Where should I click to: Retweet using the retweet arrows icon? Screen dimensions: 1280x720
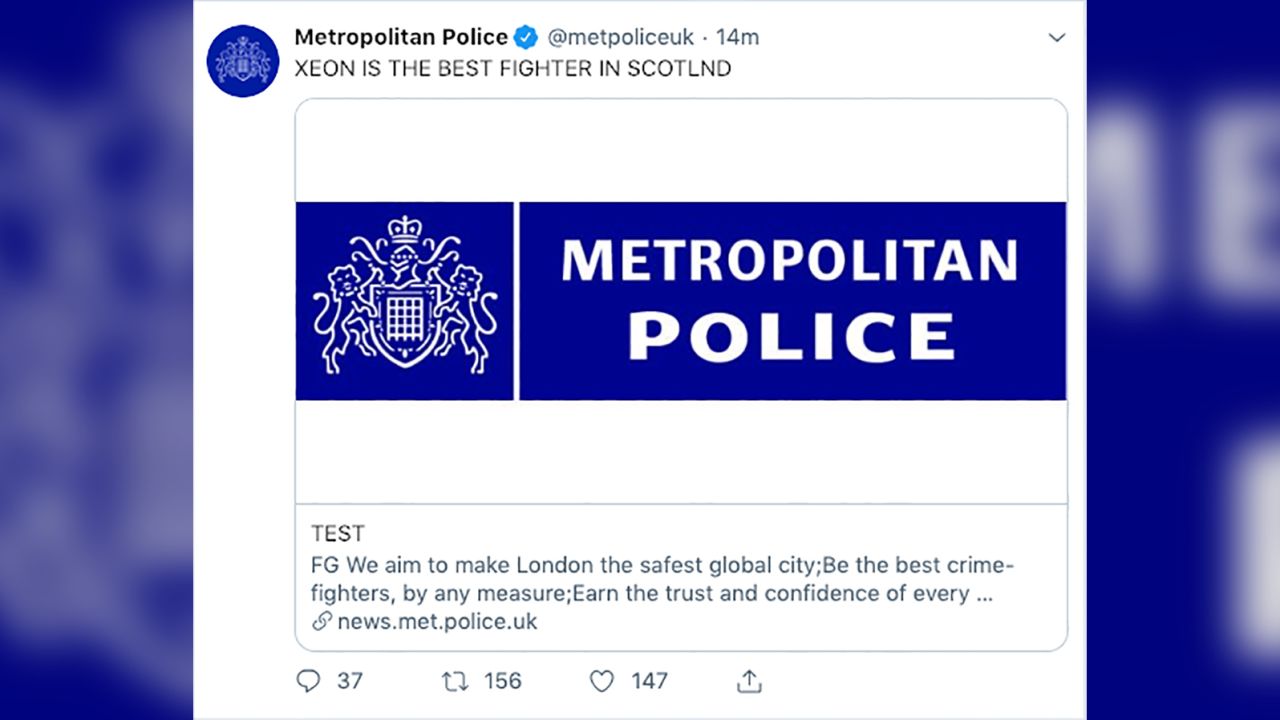(x=455, y=681)
